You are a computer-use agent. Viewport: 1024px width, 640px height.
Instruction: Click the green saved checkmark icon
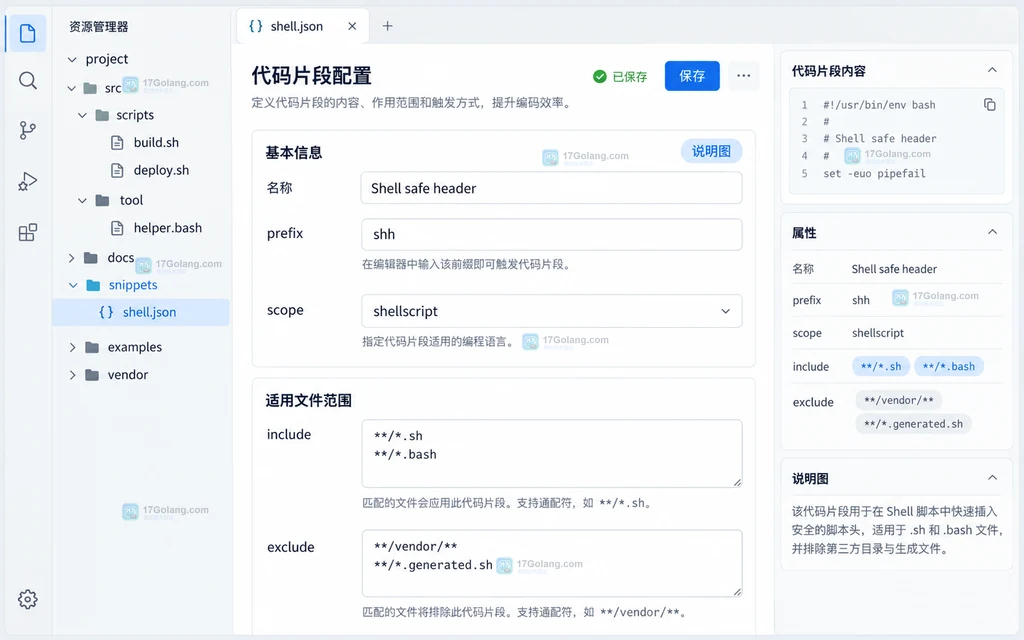(600, 76)
